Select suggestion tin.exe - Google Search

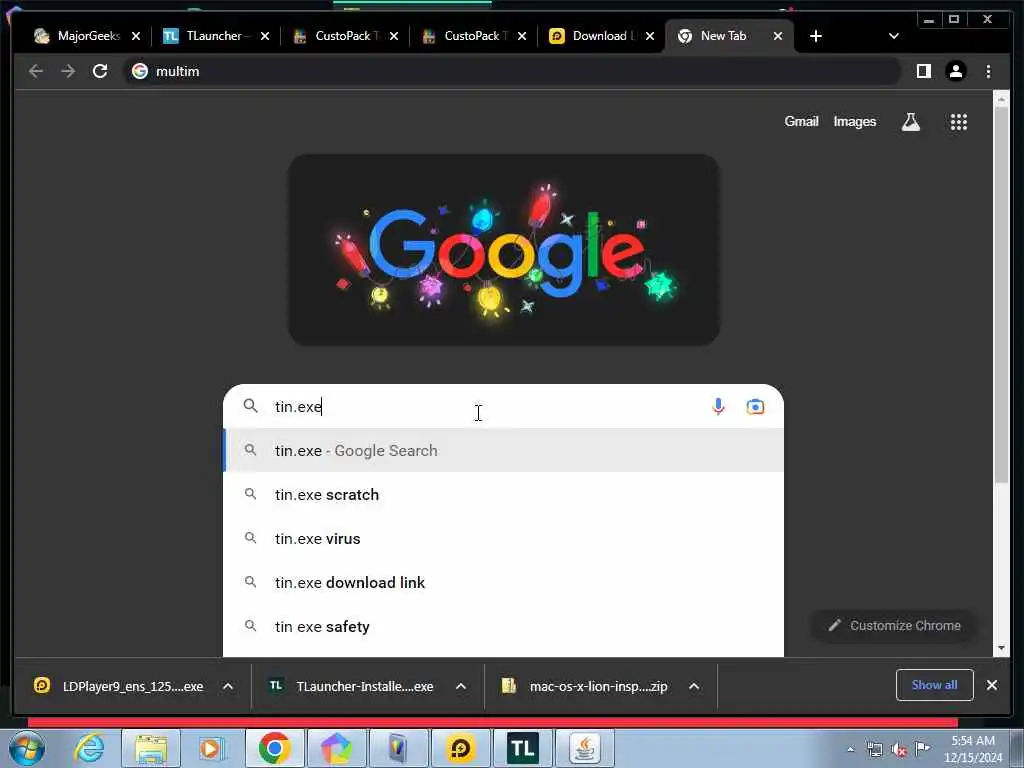point(503,451)
